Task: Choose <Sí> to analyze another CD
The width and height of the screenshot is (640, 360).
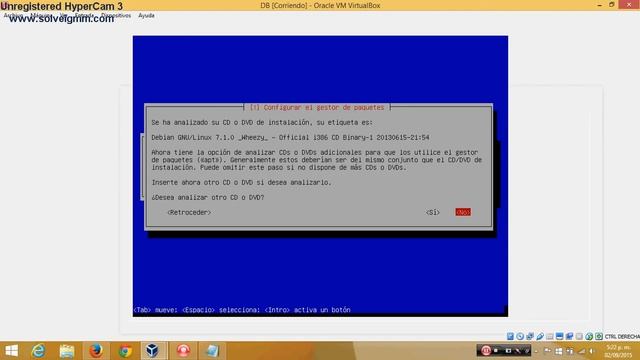Action: click(x=433, y=212)
